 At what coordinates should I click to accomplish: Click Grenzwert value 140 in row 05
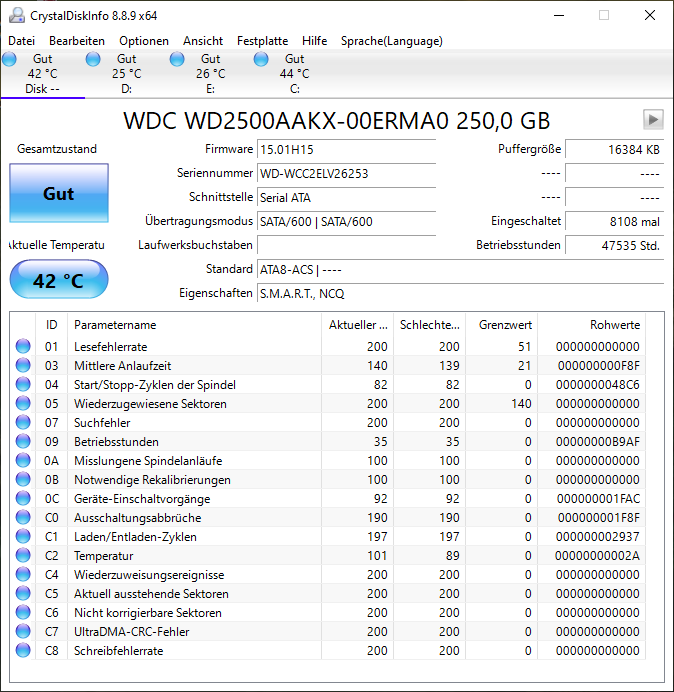521,404
